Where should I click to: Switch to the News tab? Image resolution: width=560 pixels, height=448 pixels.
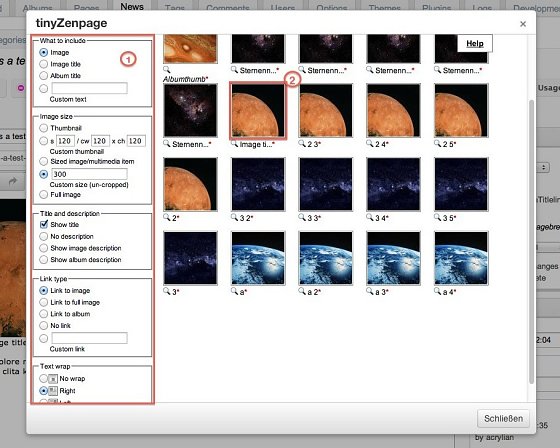point(132,7)
